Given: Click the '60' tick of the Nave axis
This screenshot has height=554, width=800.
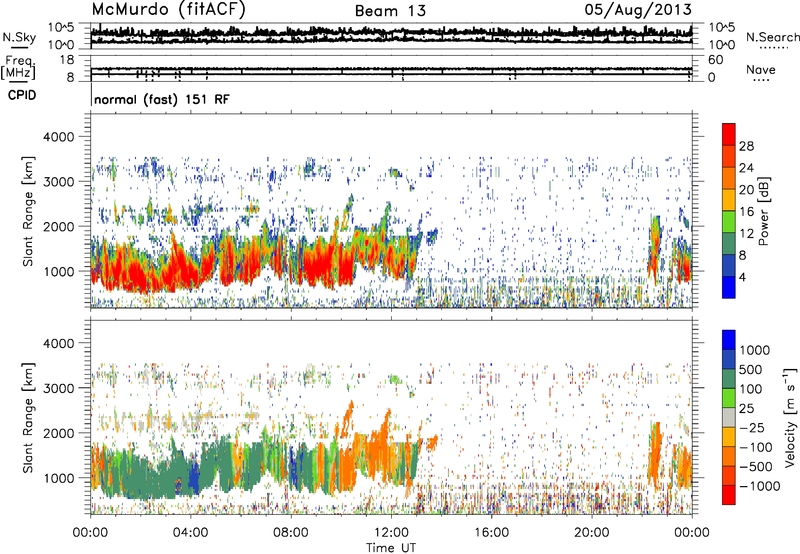Looking at the screenshot, I should click(x=715, y=60).
